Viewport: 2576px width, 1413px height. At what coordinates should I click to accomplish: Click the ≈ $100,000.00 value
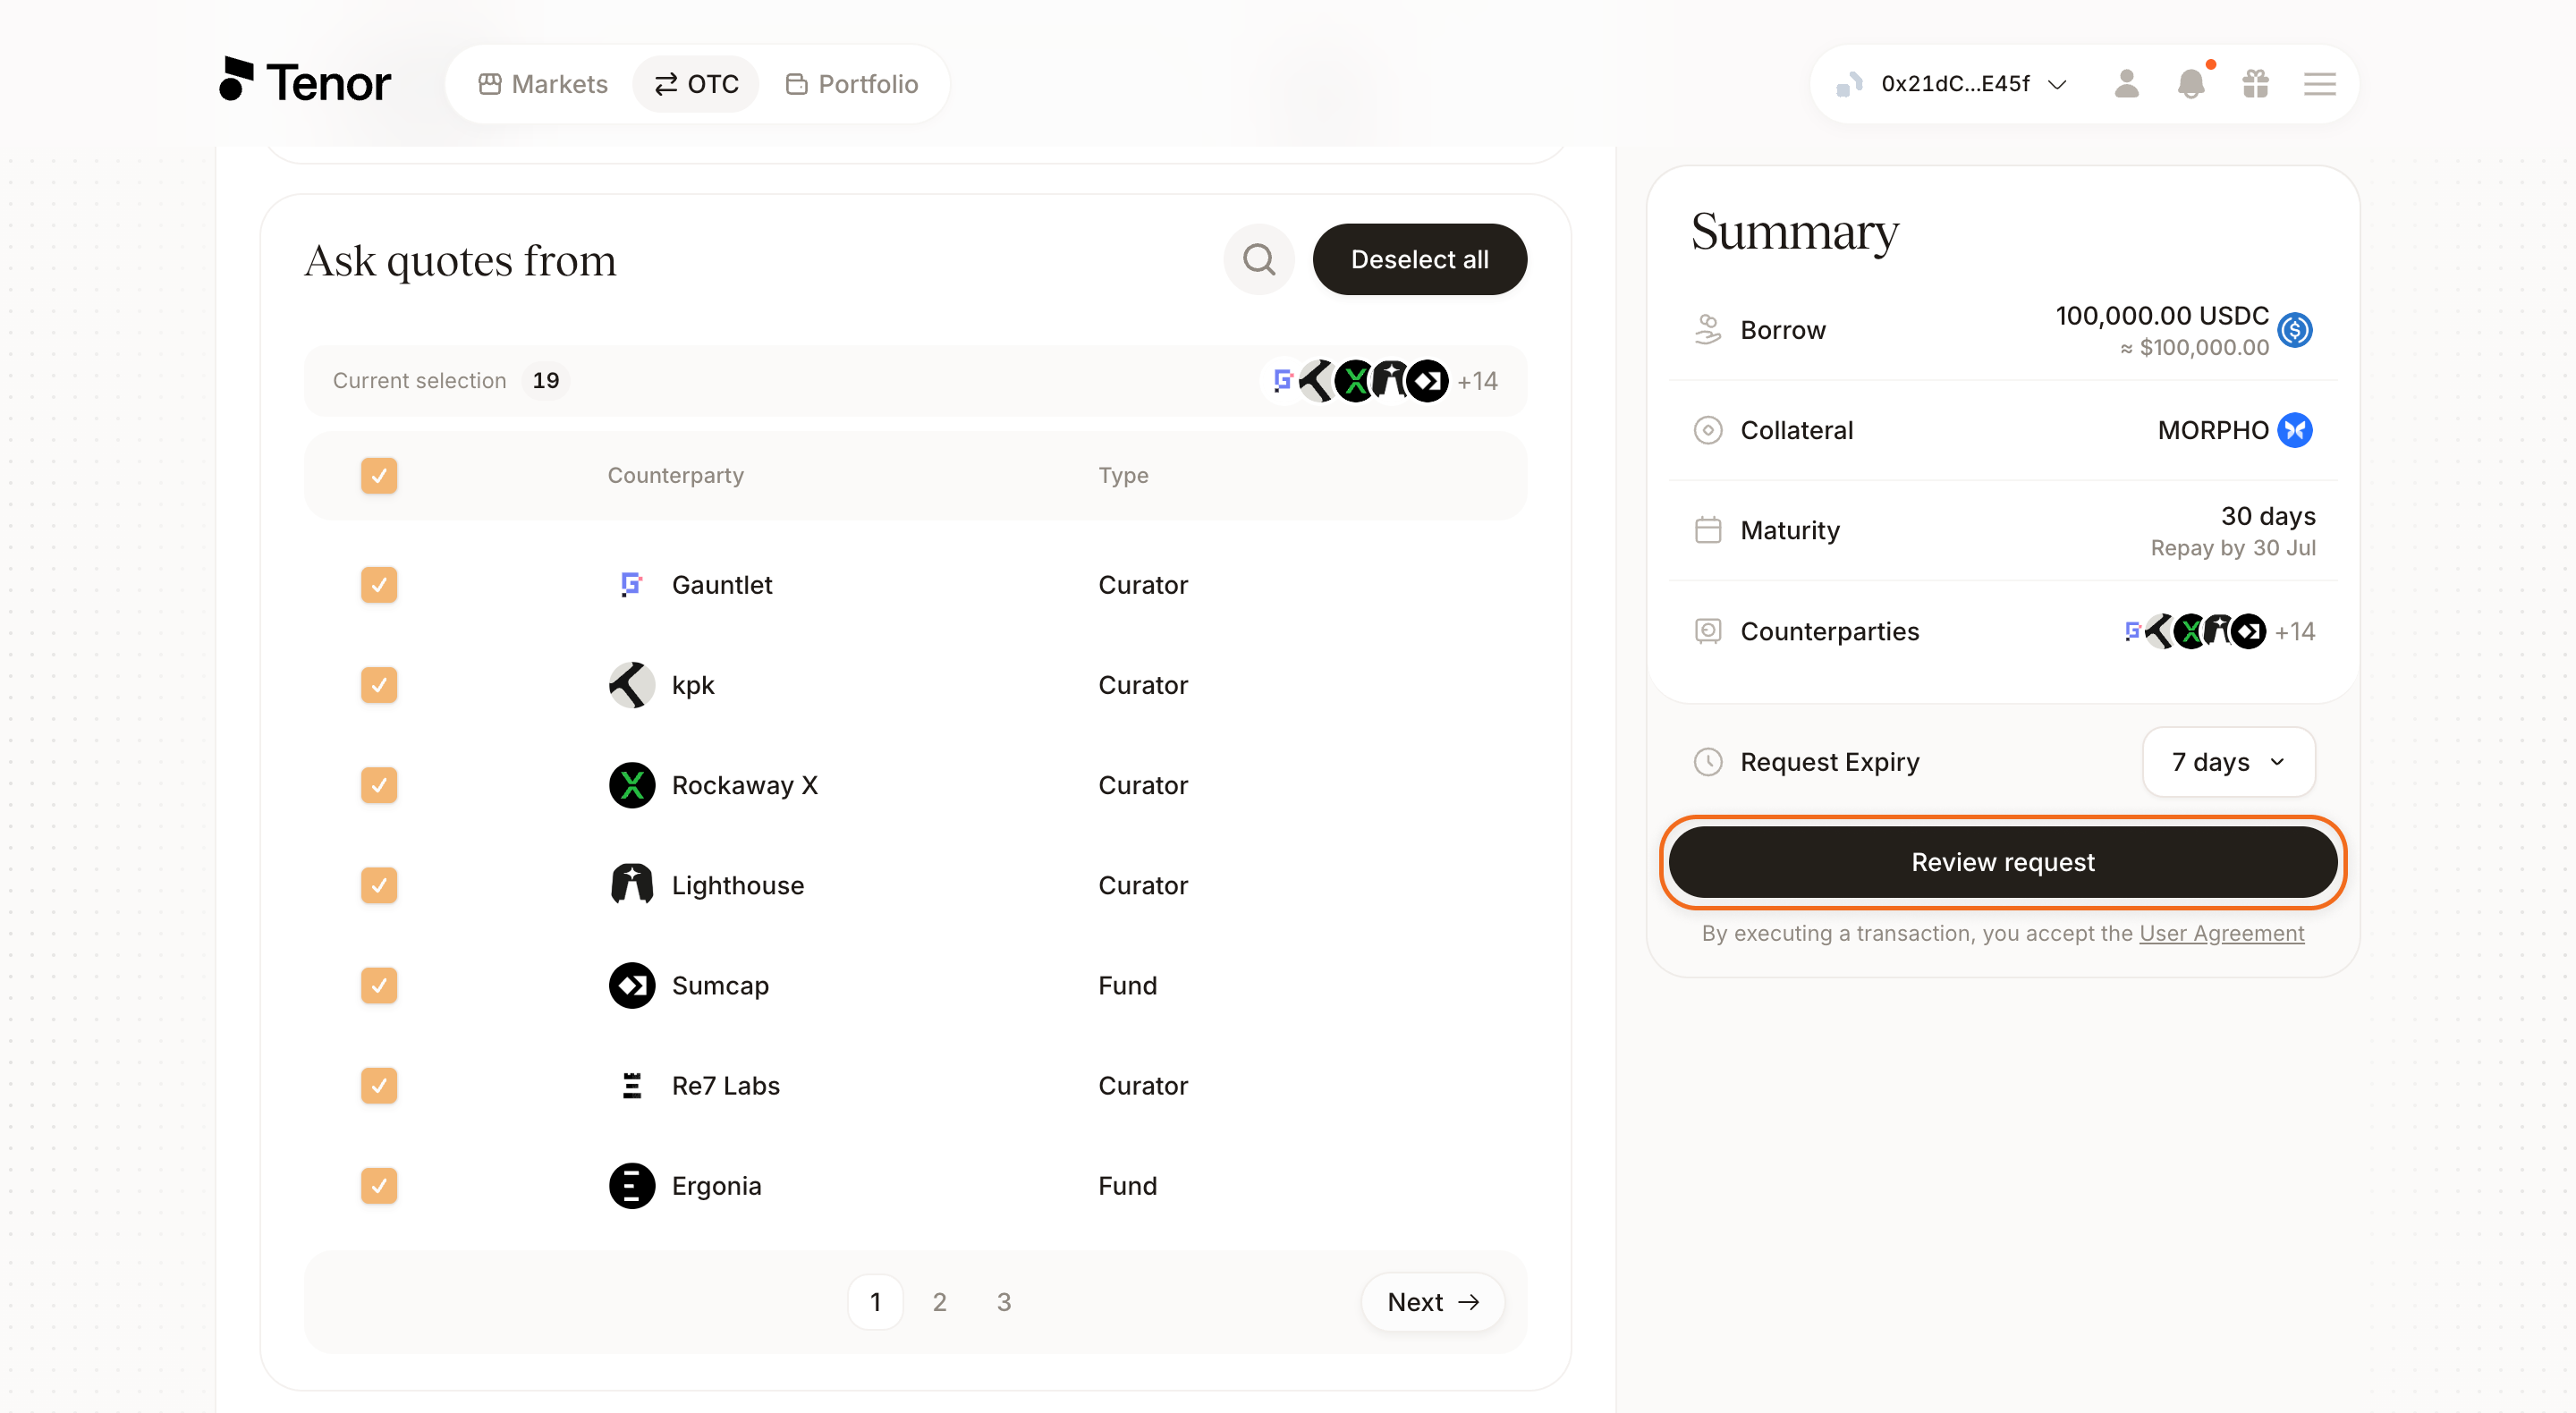coord(2194,348)
